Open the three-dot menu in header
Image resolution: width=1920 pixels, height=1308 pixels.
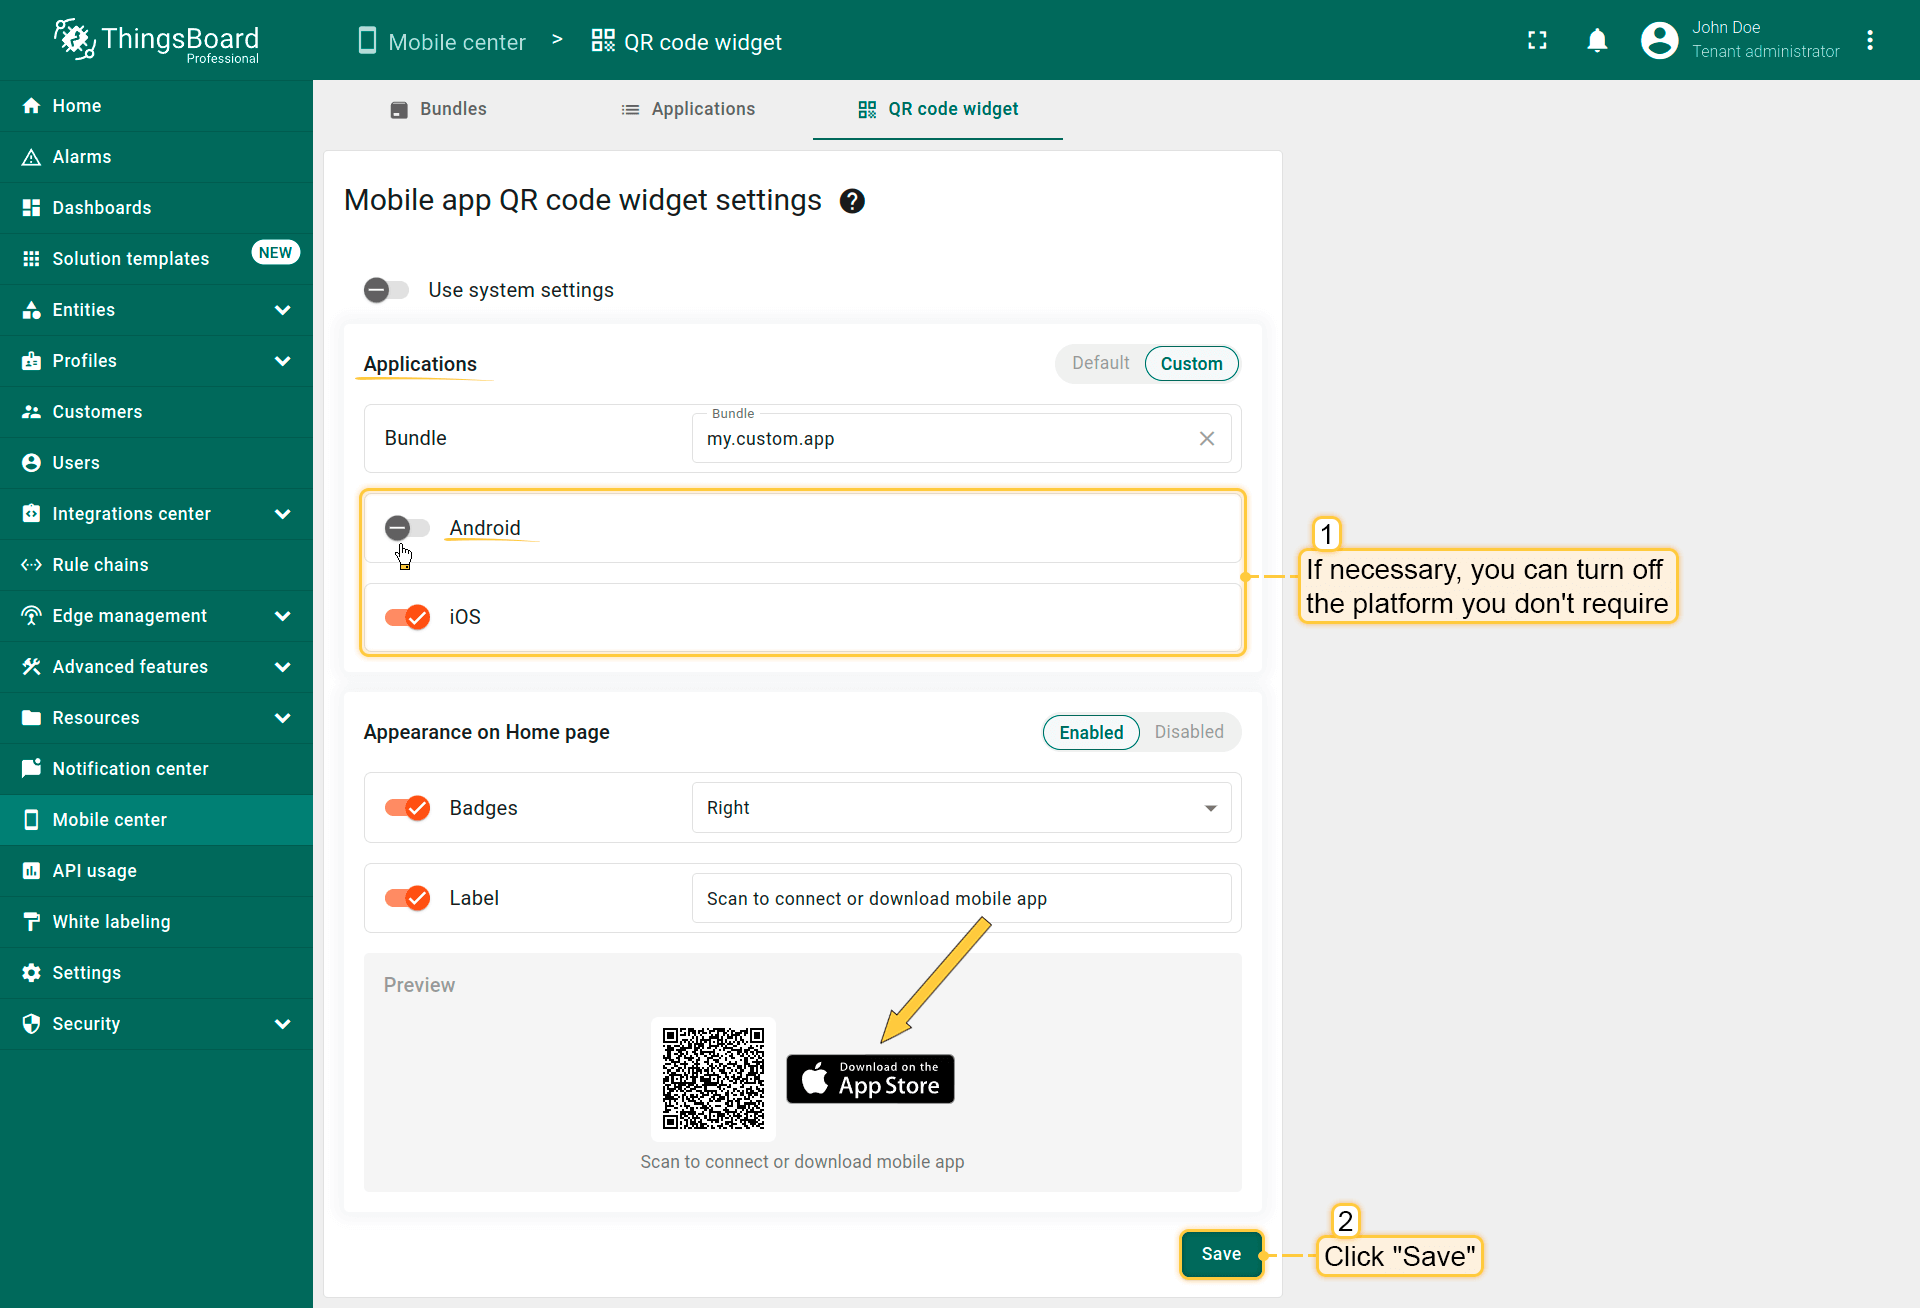[1869, 40]
